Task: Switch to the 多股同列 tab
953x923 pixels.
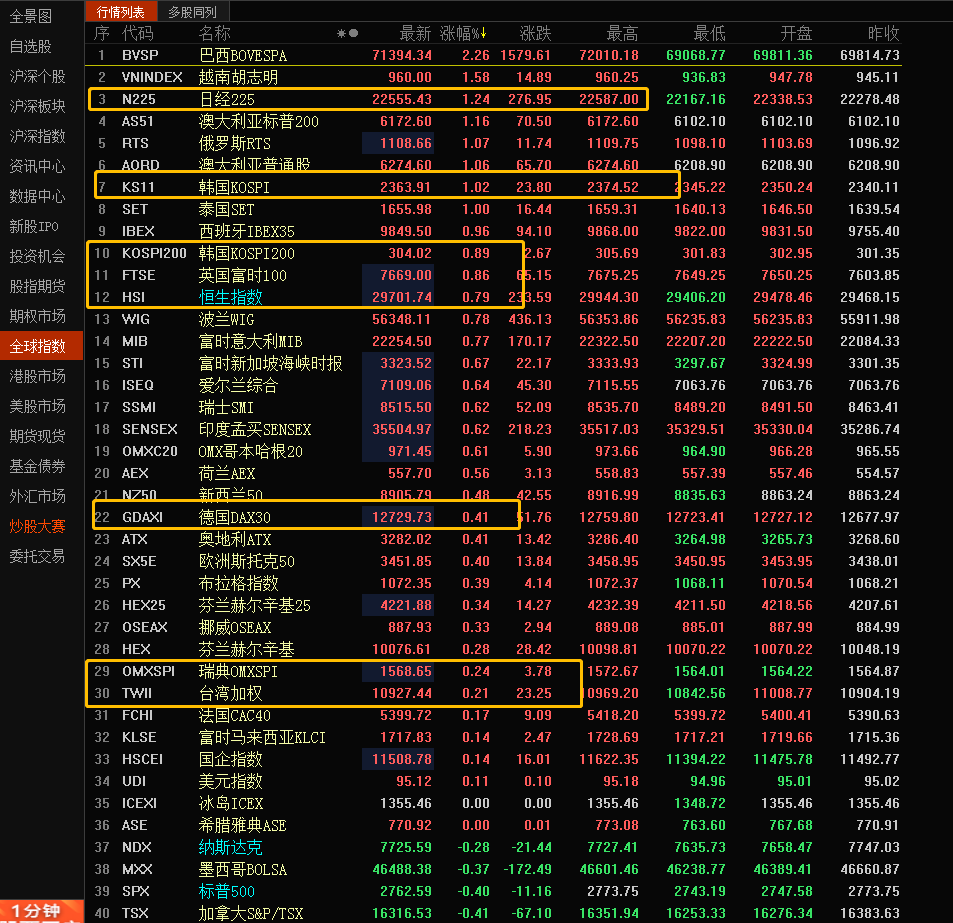Action: point(192,12)
